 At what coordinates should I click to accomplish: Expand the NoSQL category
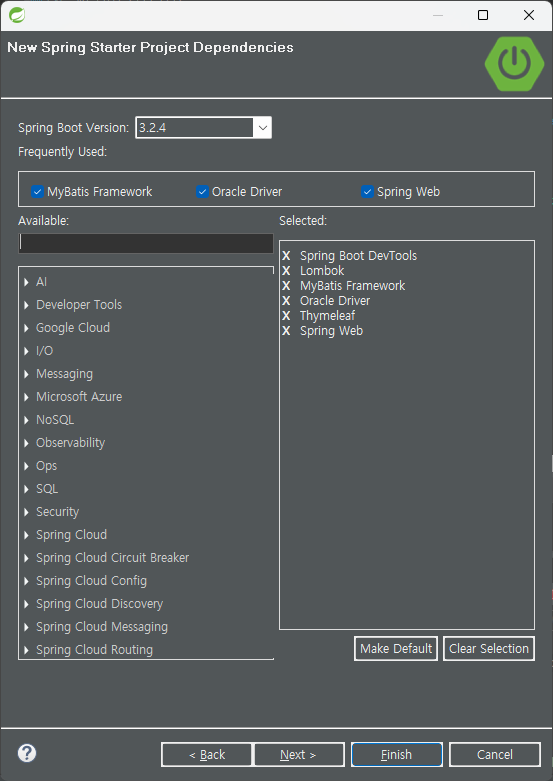pyautogui.click(x=26, y=420)
